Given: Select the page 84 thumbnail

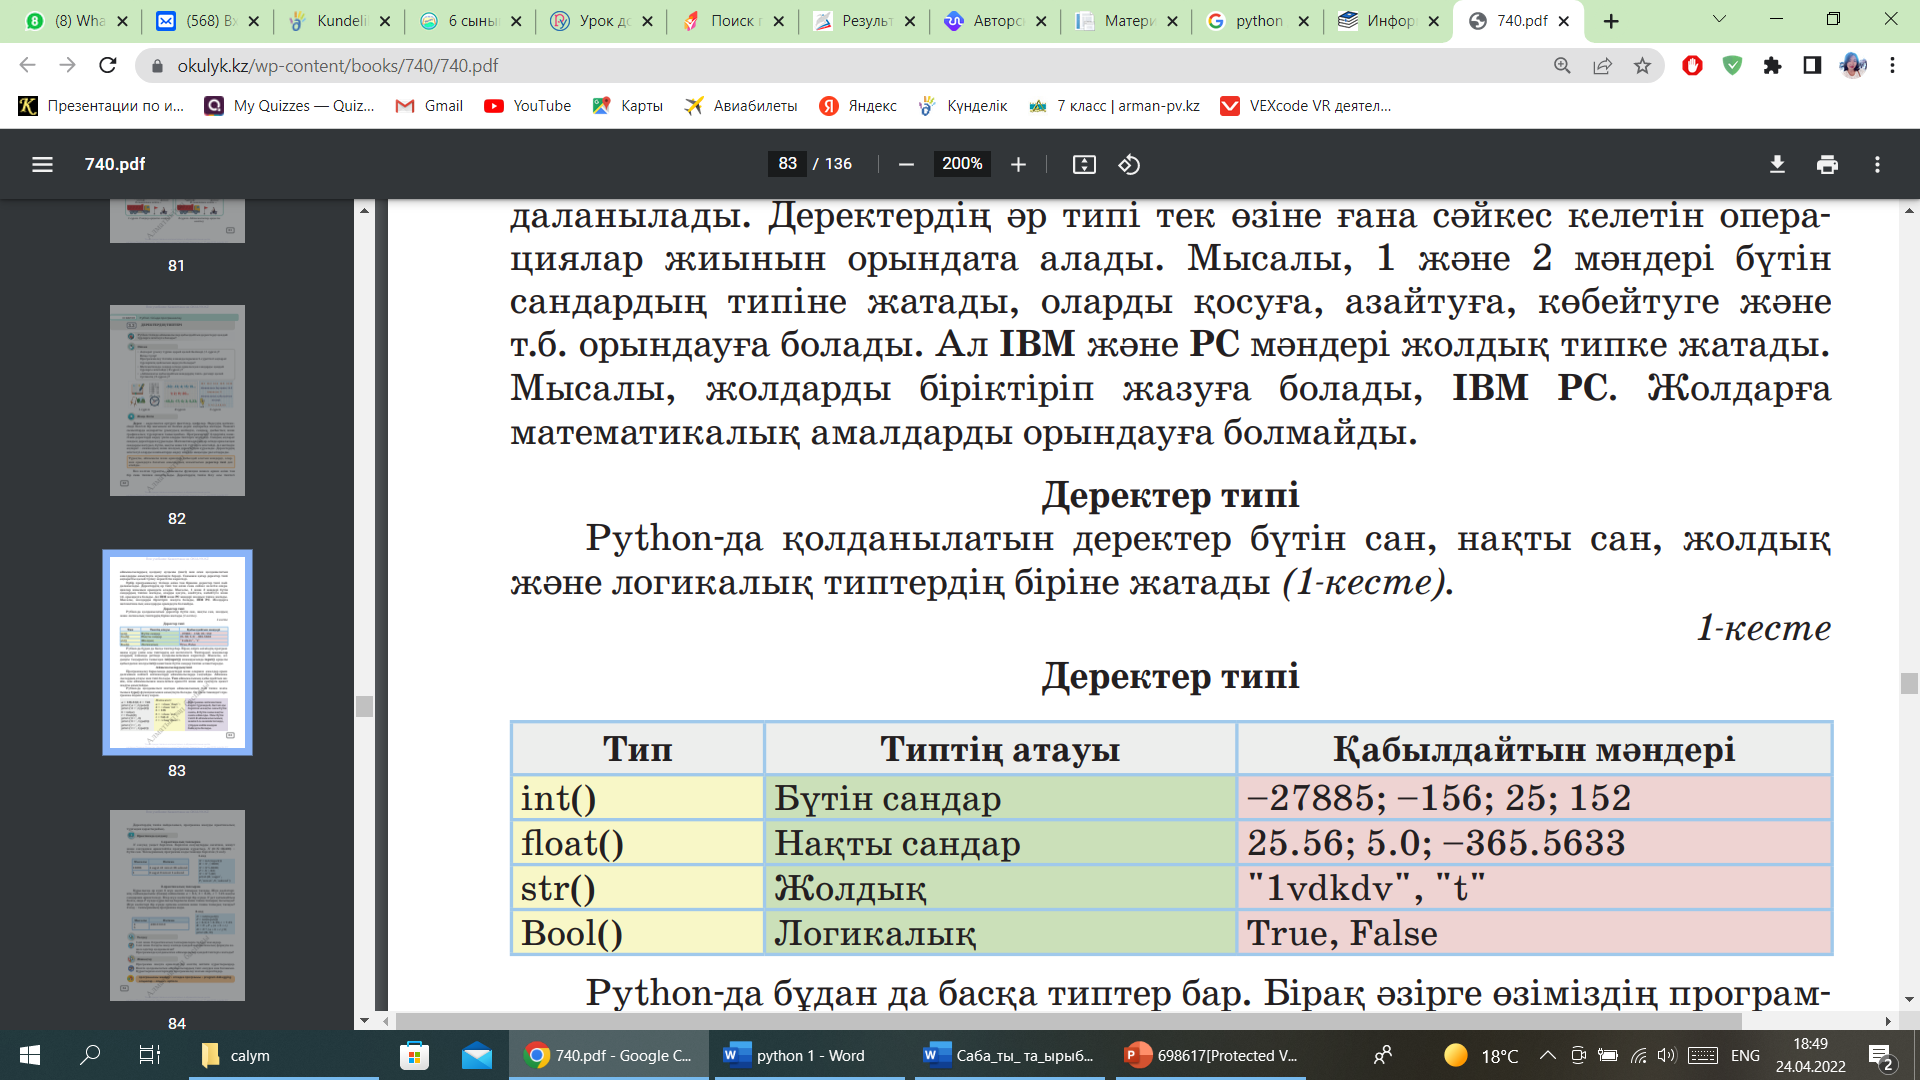Looking at the screenshot, I should [177, 905].
